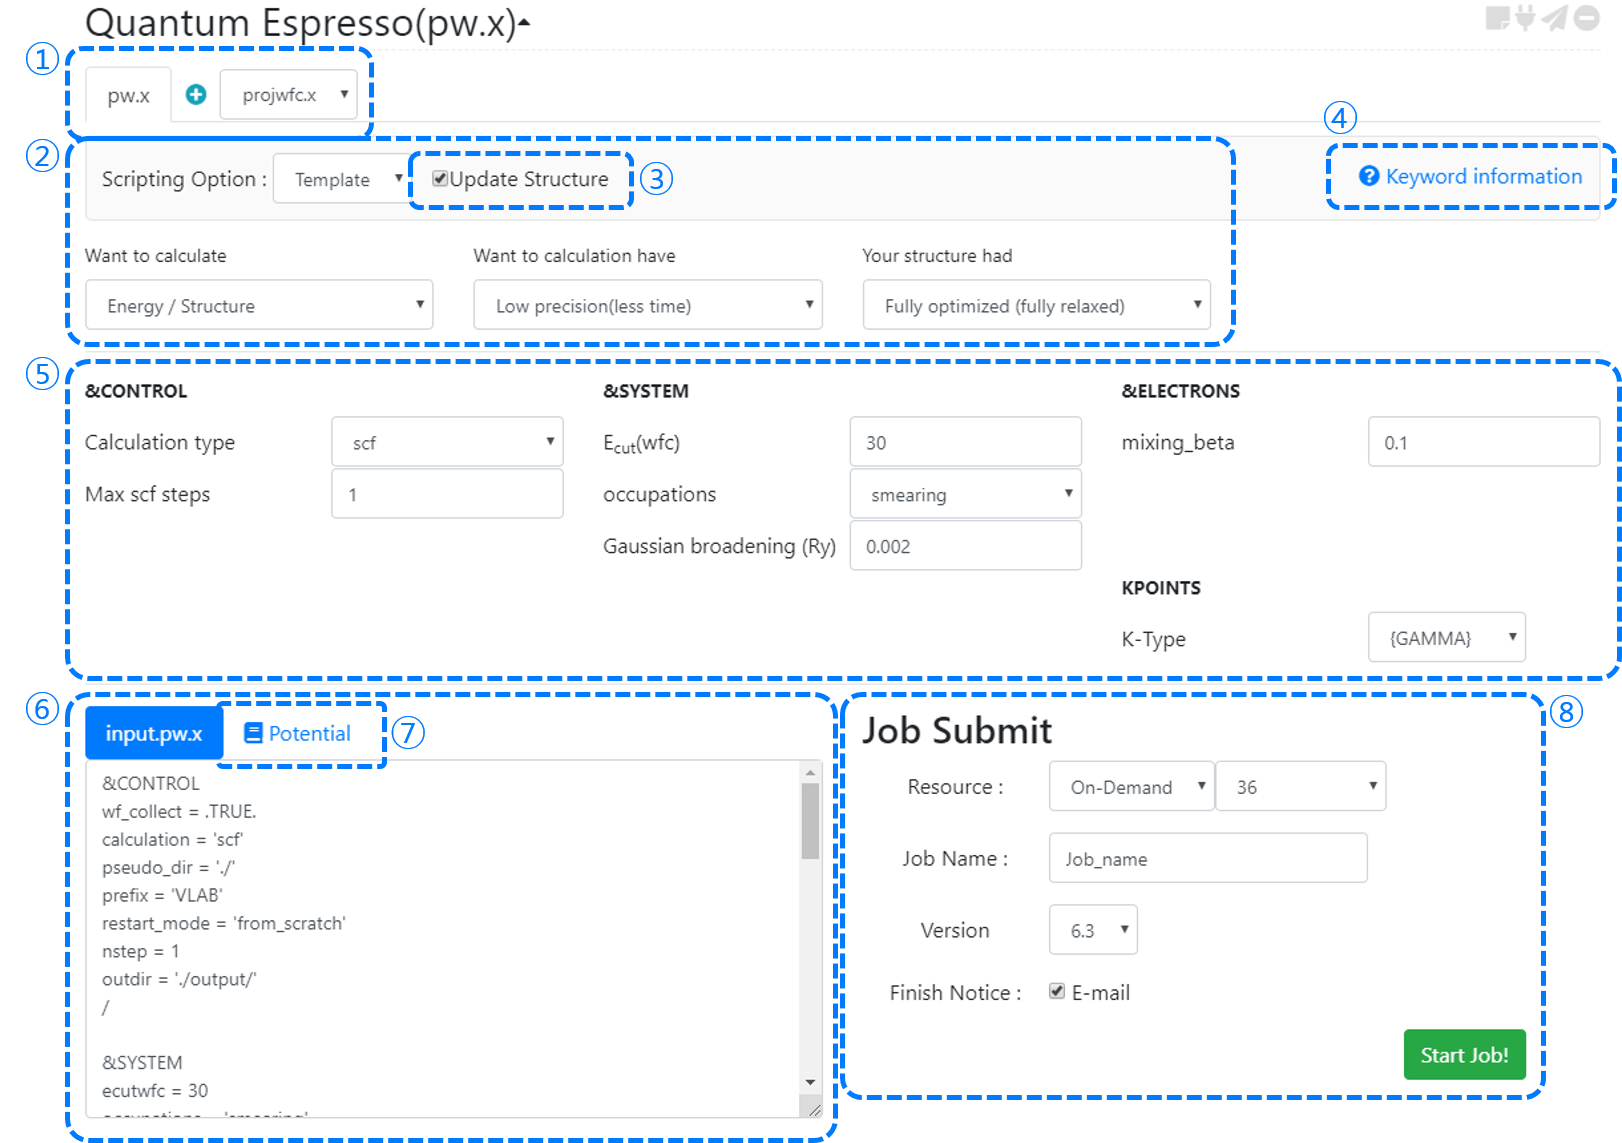Click the "restart_mode = 'from_scratch'" line
Image resolution: width=1622 pixels, height=1143 pixels.
[x=224, y=923]
